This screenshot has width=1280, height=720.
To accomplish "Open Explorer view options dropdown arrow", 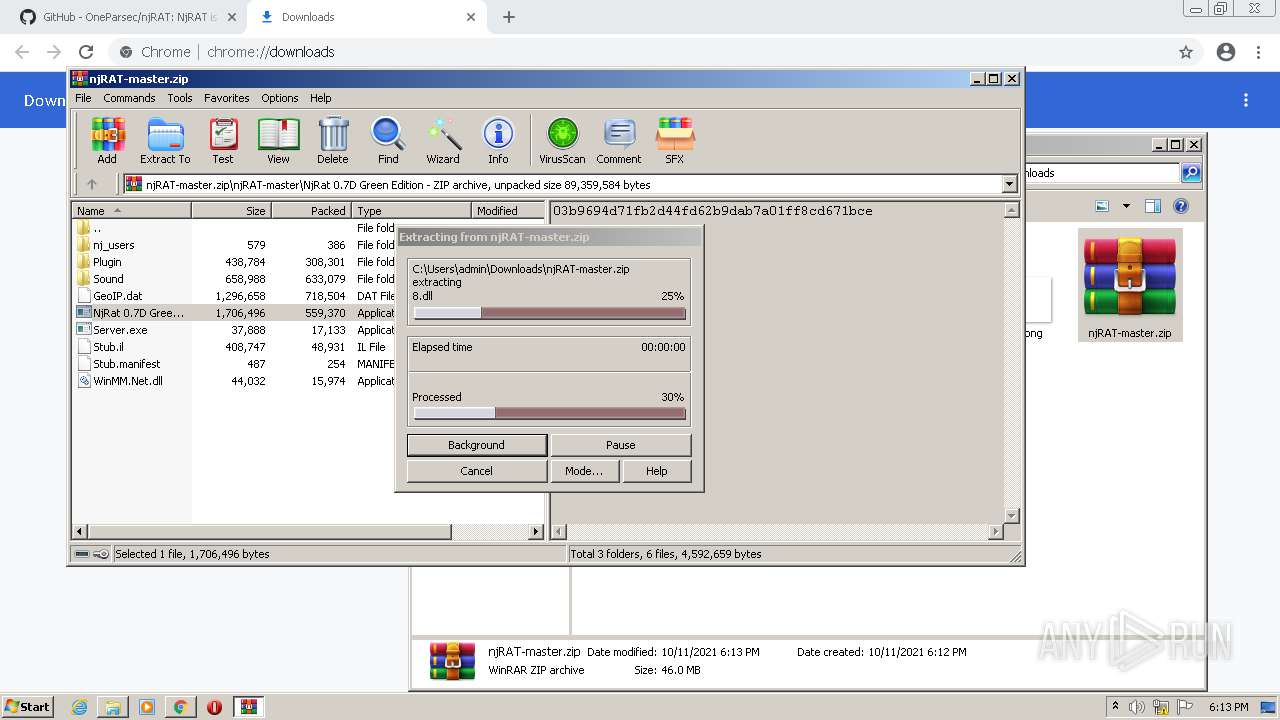I will click(1126, 206).
